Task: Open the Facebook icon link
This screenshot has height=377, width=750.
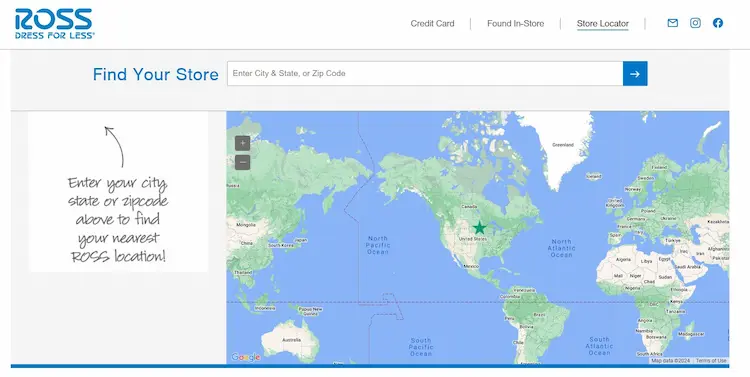Action: [717, 23]
